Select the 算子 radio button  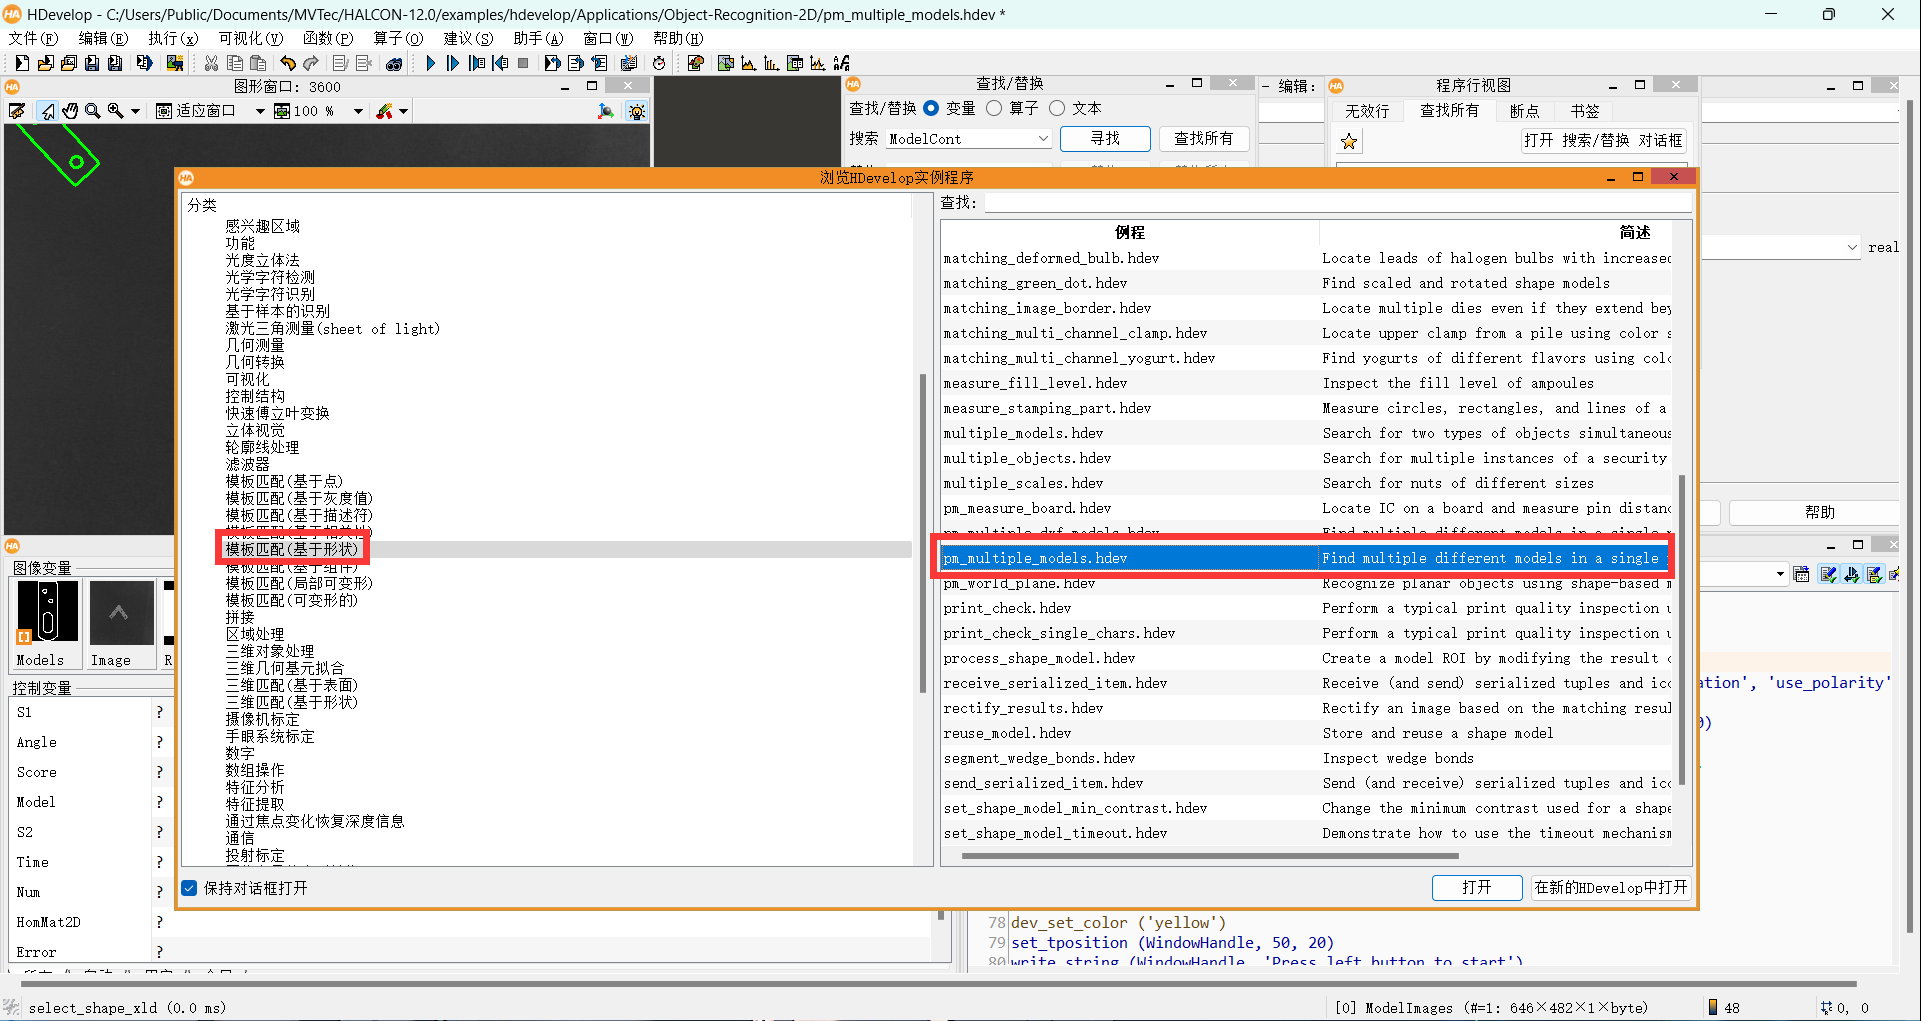coord(994,108)
